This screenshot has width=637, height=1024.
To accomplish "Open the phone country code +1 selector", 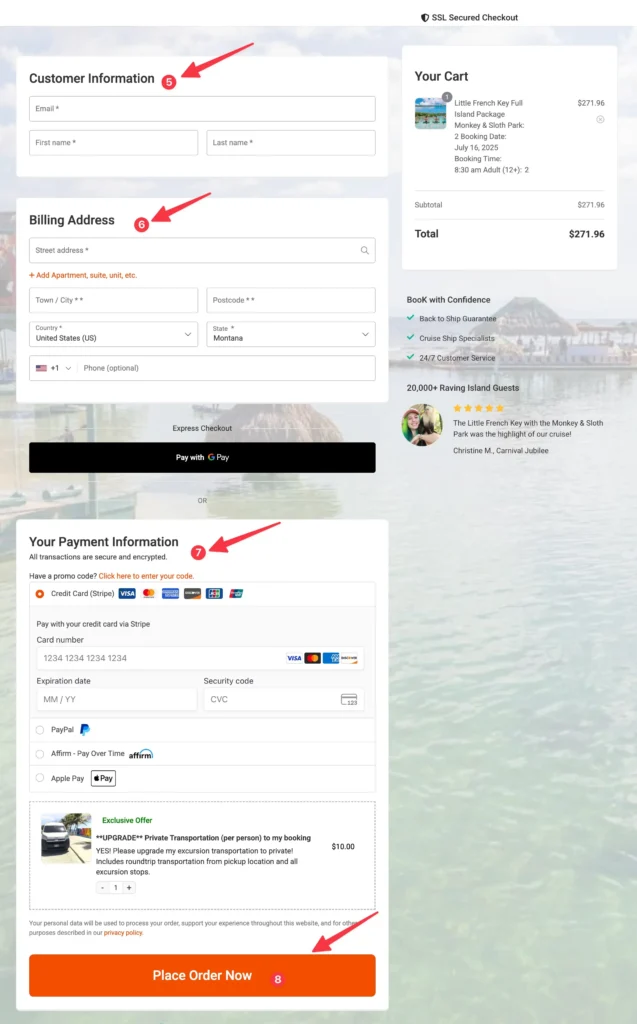I will pos(54,368).
